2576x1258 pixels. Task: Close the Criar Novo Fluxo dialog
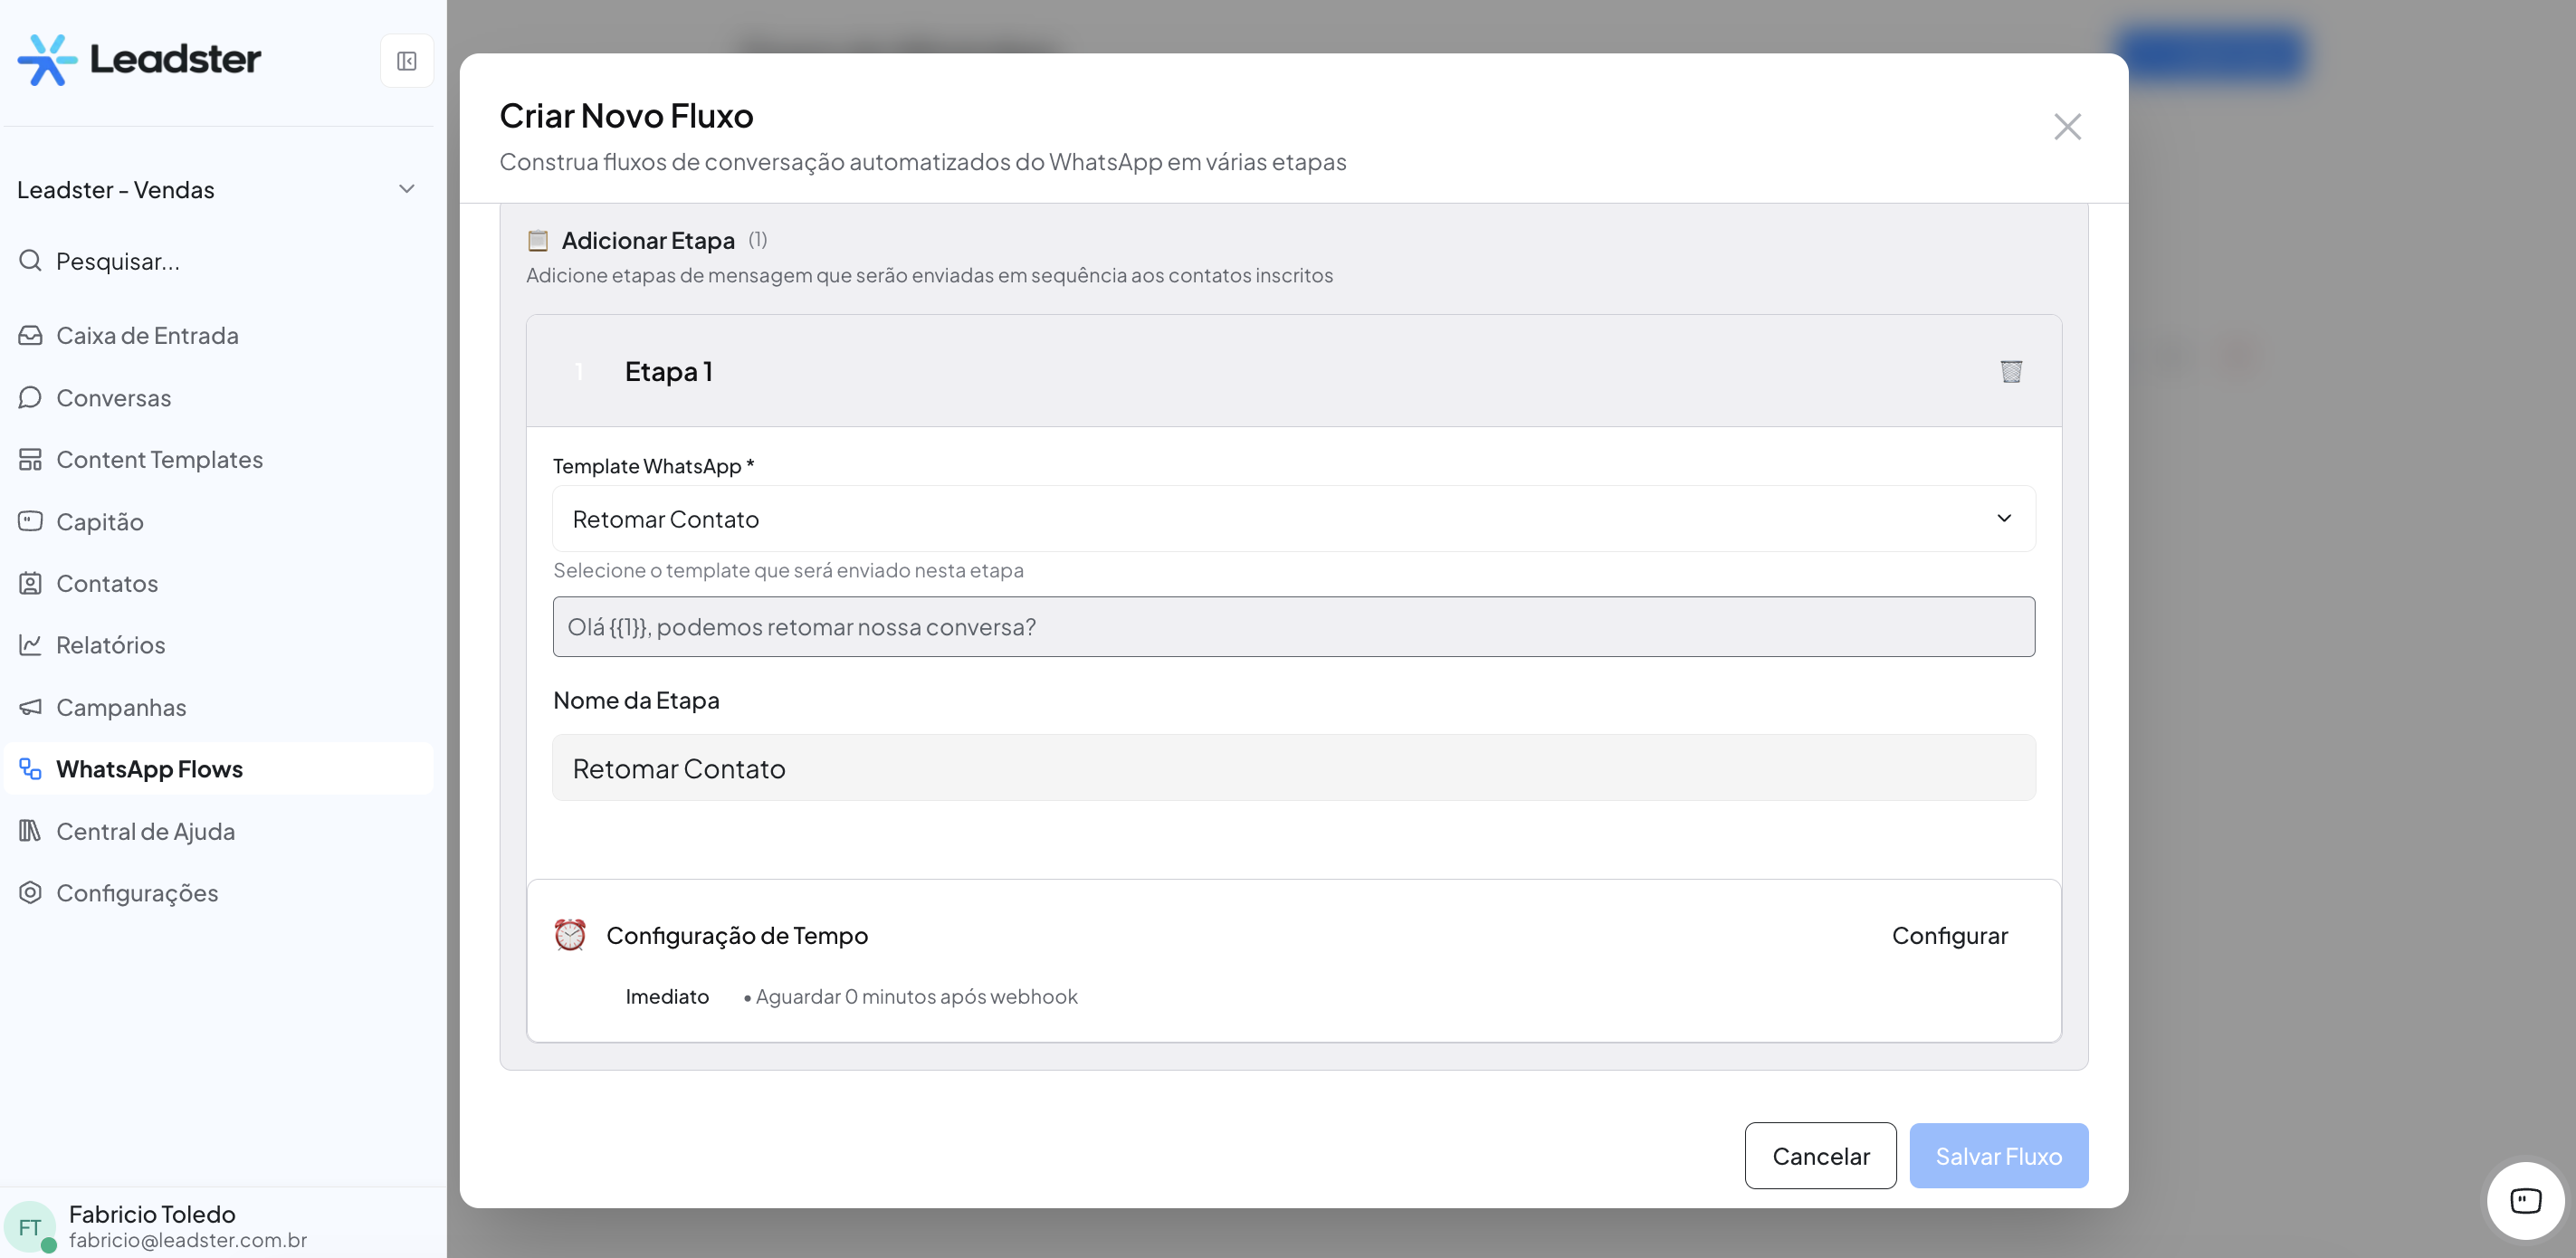(2067, 127)
